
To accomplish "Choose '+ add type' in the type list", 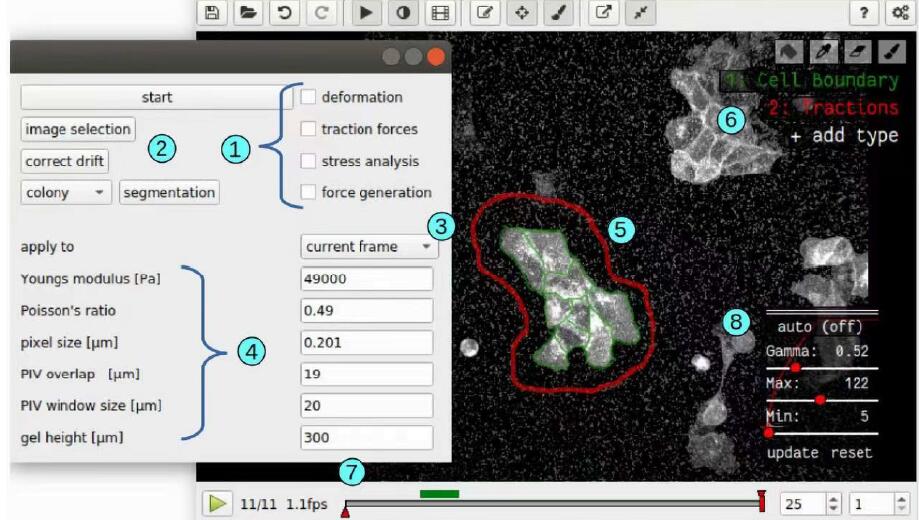I will [844, 135].
